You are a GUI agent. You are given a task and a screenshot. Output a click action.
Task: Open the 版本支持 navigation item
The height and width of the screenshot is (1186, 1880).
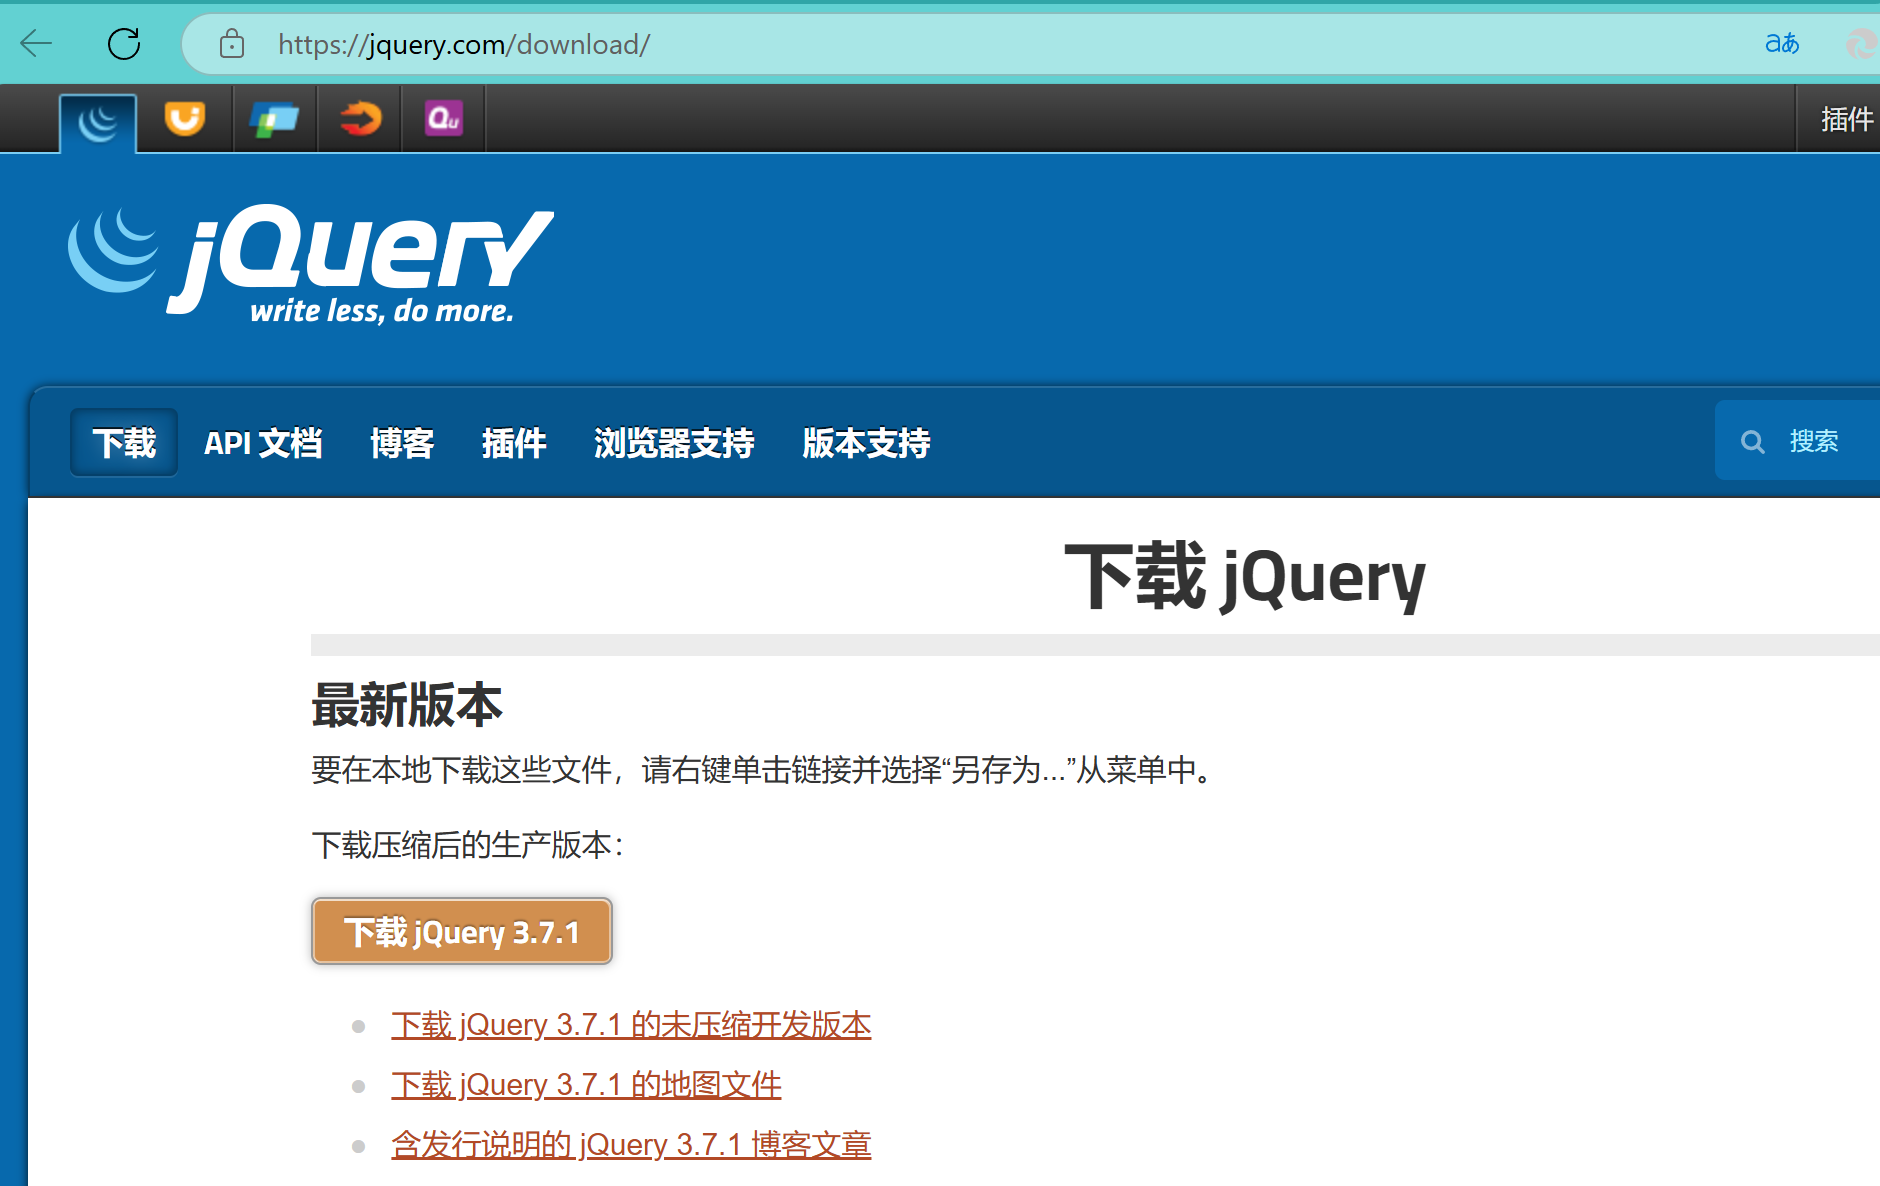tap(866, 443)
